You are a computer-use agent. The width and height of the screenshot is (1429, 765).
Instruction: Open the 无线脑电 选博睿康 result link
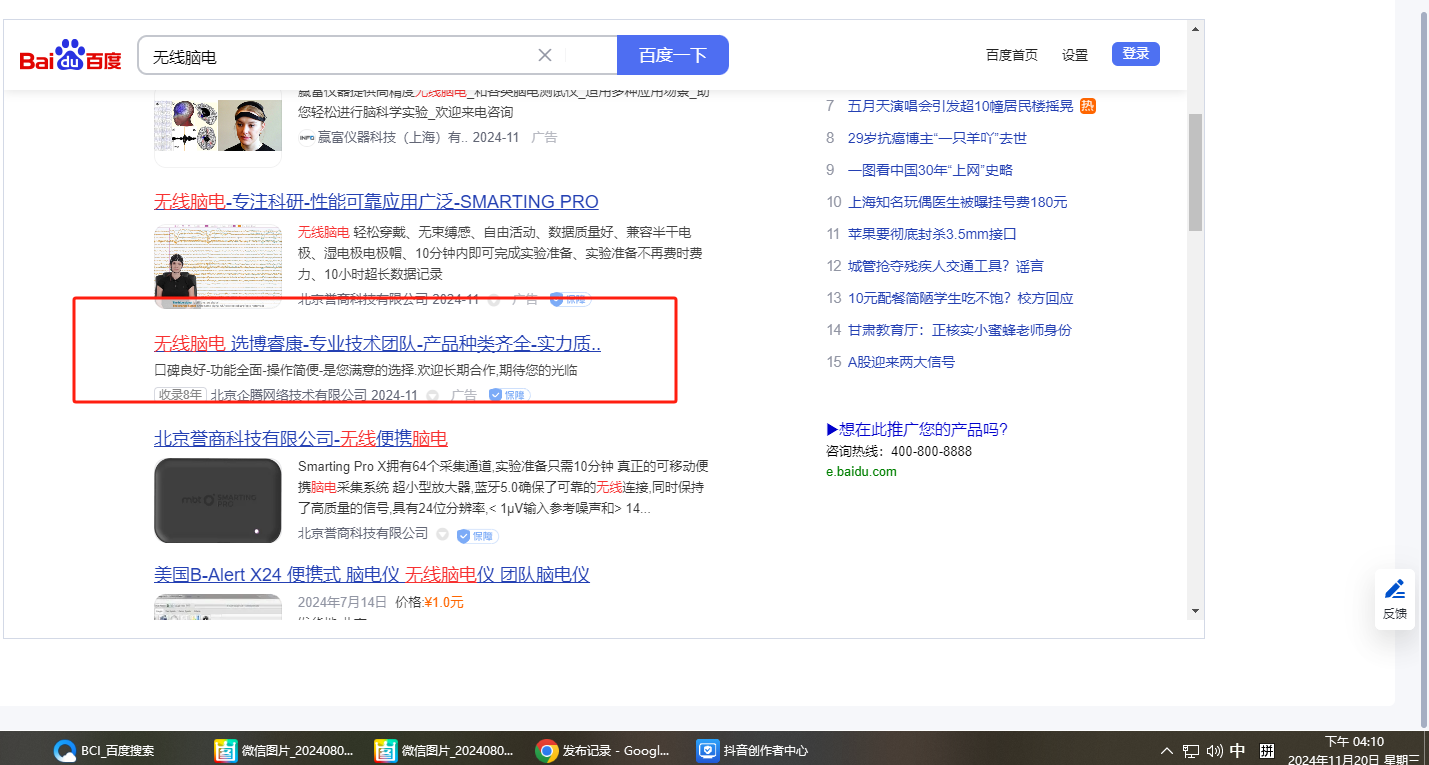[x=377, y=344]
